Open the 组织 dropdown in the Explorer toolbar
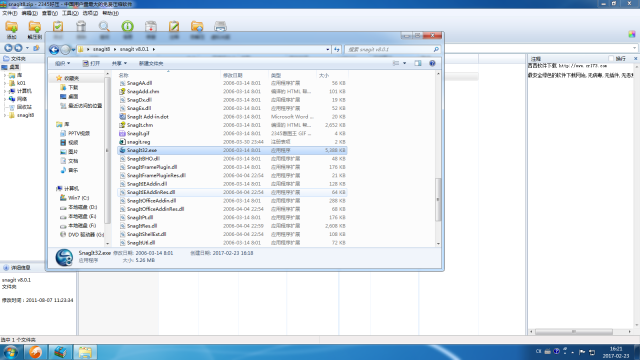 click(62, 63)
